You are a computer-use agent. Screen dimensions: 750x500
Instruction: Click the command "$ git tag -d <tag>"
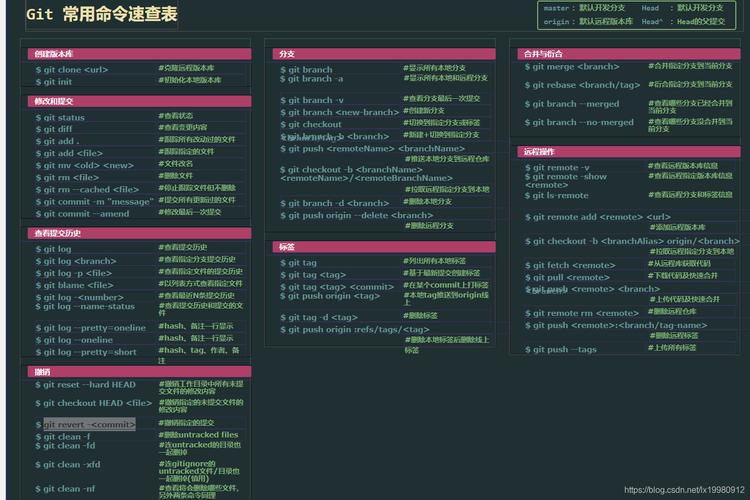[x=319, y=317]
